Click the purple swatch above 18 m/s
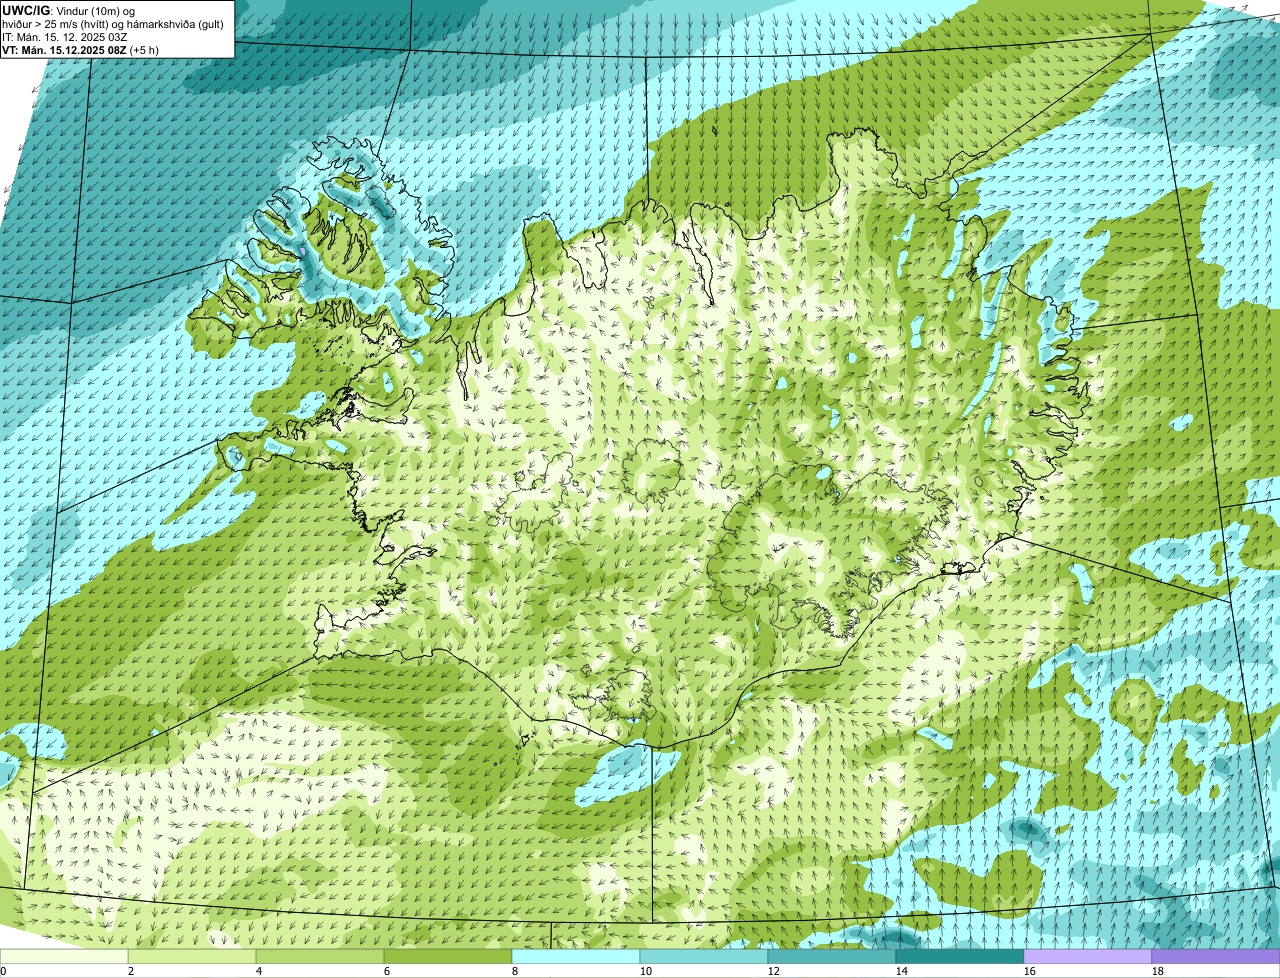Viewport: 1280px width, 978px height. point(1217,957)
